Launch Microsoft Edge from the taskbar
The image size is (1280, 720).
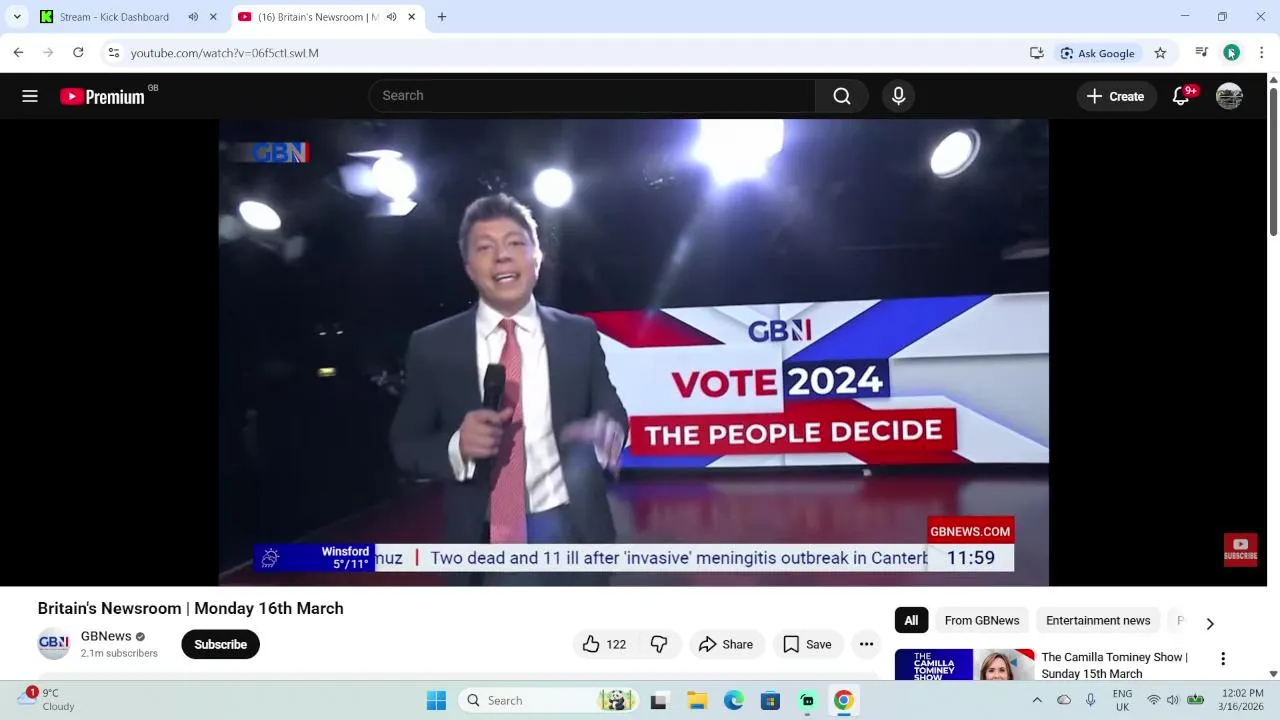pyautogui.click(x=734, y=701)
